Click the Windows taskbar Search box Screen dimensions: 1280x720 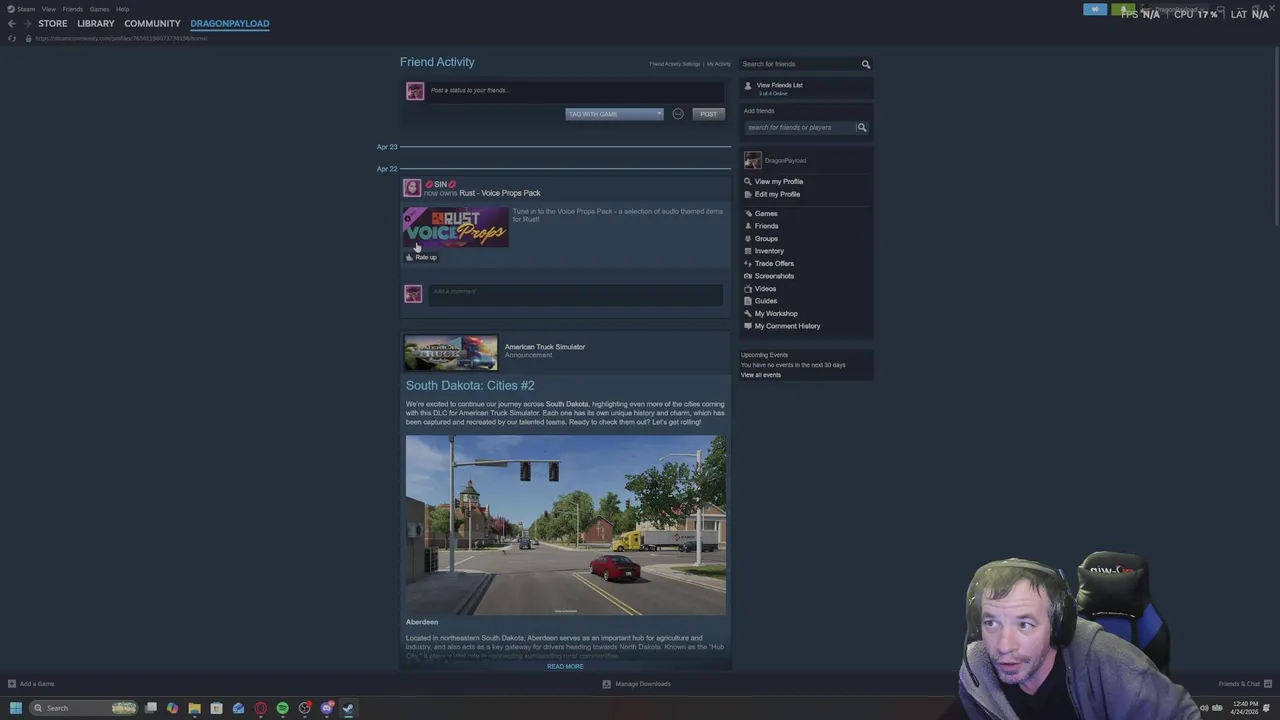pos(84,708)
